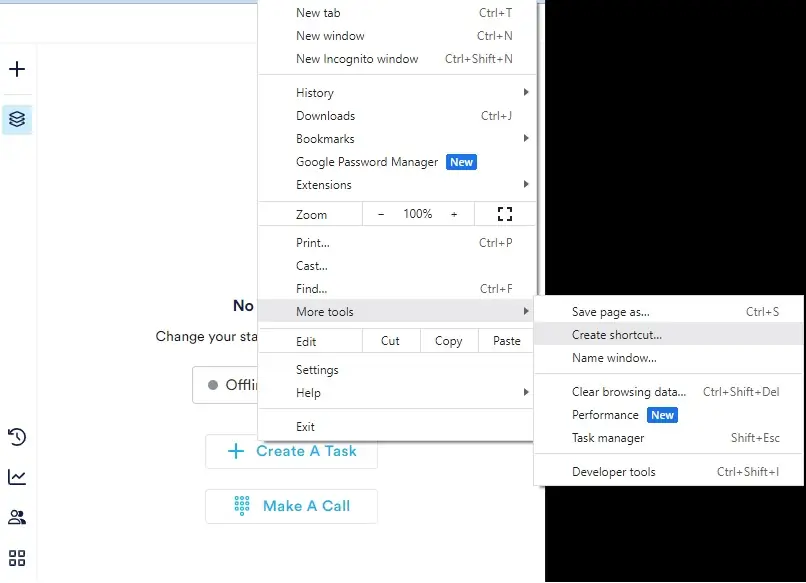Open the apps grid sidebar icon
This screenshot has height=583, width=806.
(x=17, y=558)
